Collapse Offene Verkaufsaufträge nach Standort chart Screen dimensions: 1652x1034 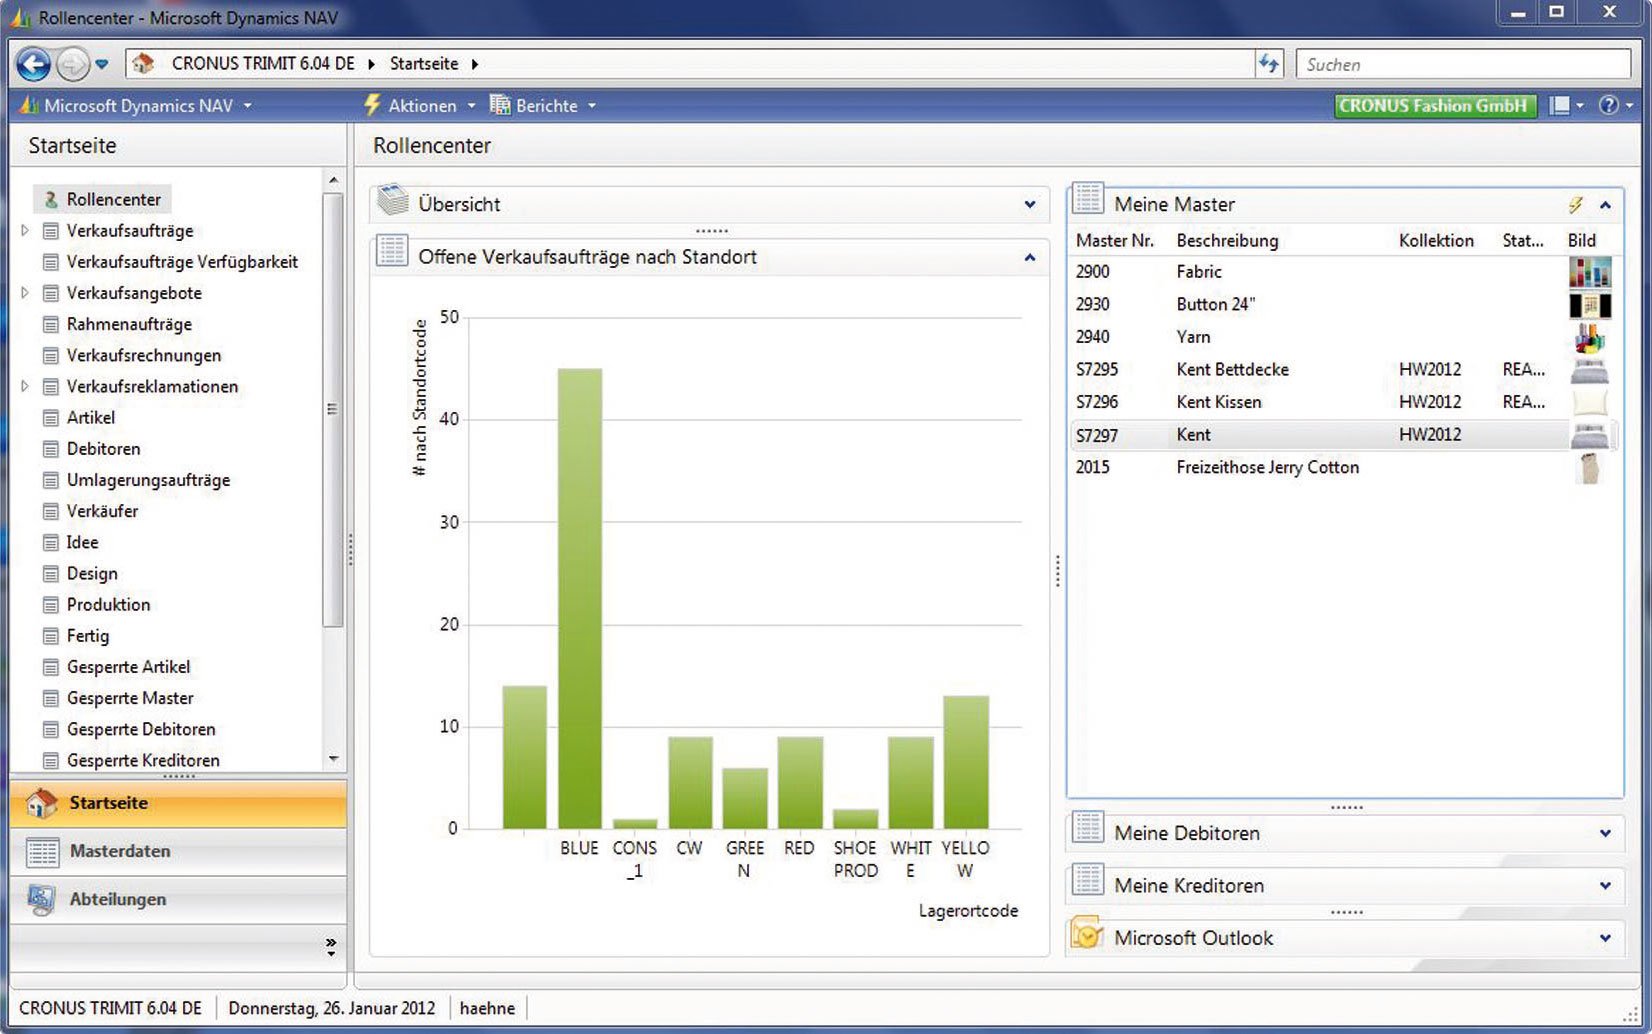[1030, 258]
